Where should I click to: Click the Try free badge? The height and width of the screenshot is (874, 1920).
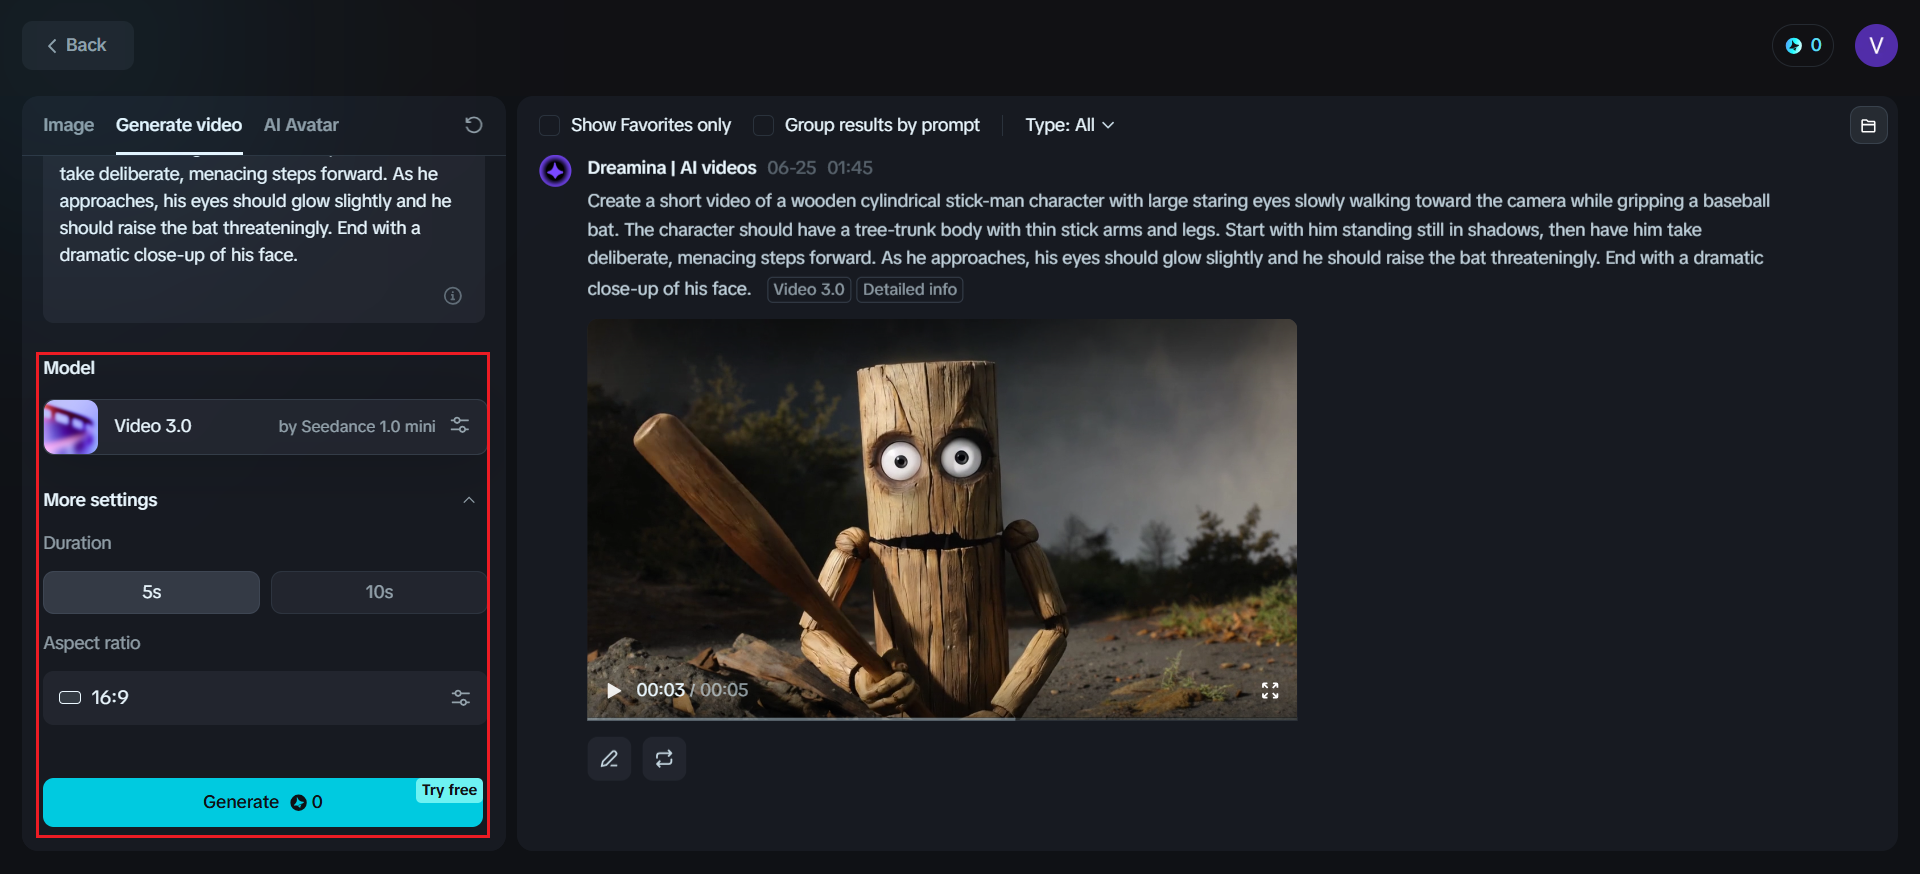[449, 790]
